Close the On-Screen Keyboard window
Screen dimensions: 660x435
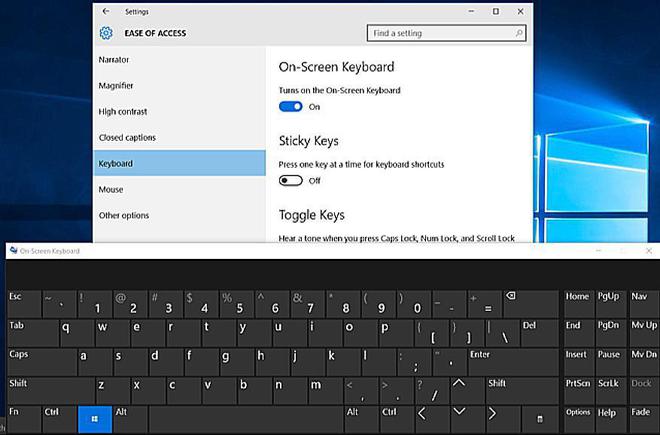[x=649, y=251]
